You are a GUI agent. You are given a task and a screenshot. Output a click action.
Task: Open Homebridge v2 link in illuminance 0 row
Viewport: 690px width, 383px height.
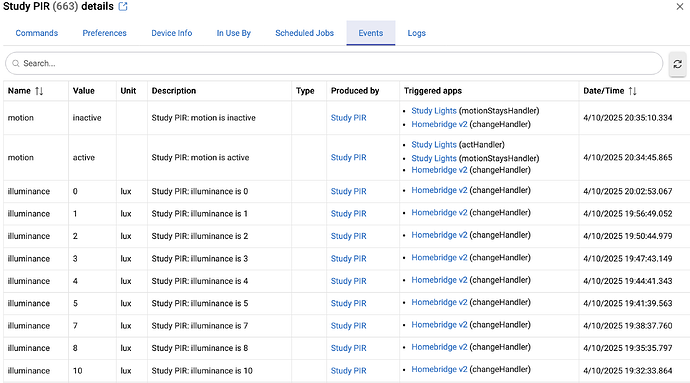point(439,190)
